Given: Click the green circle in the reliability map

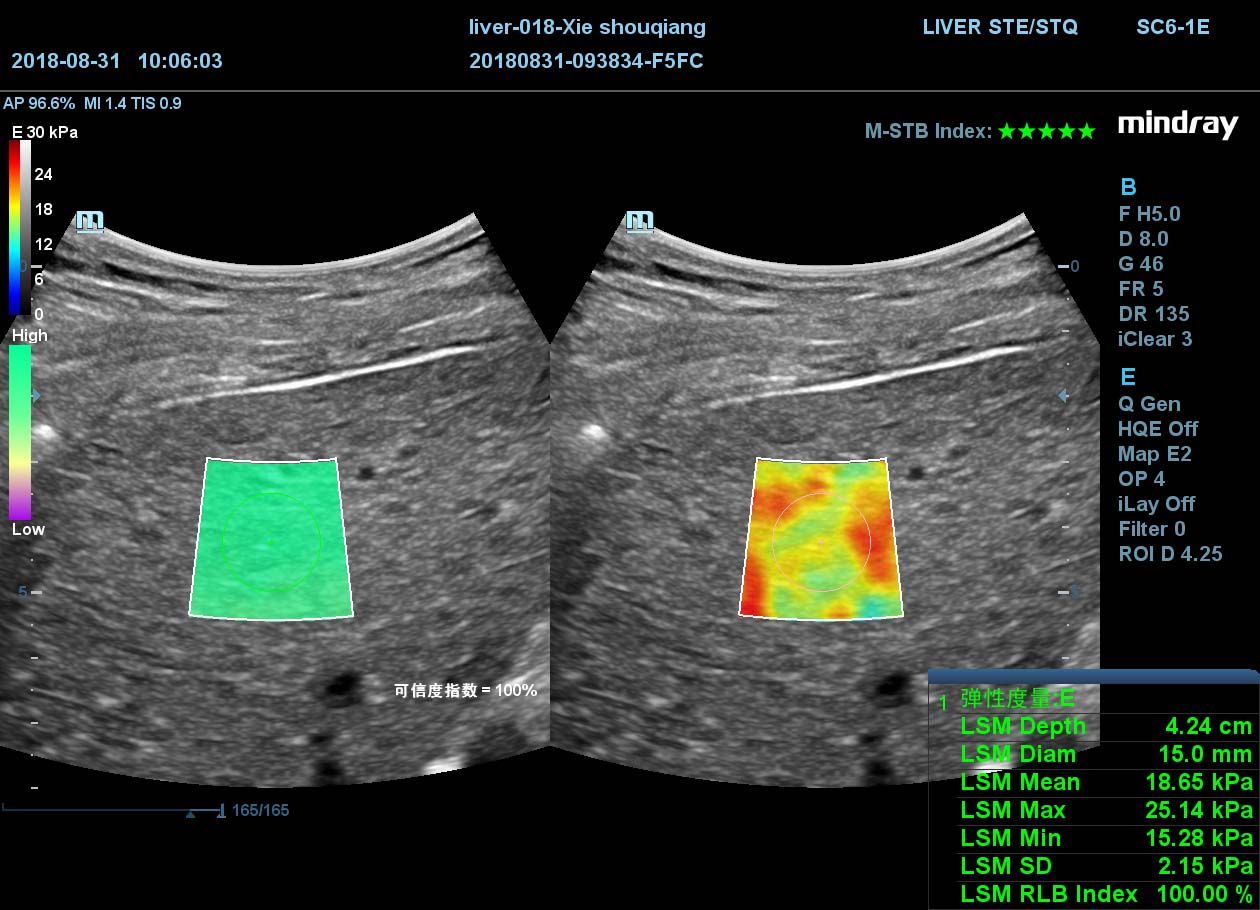Looking at the screenshot, I should click(271, 541).
